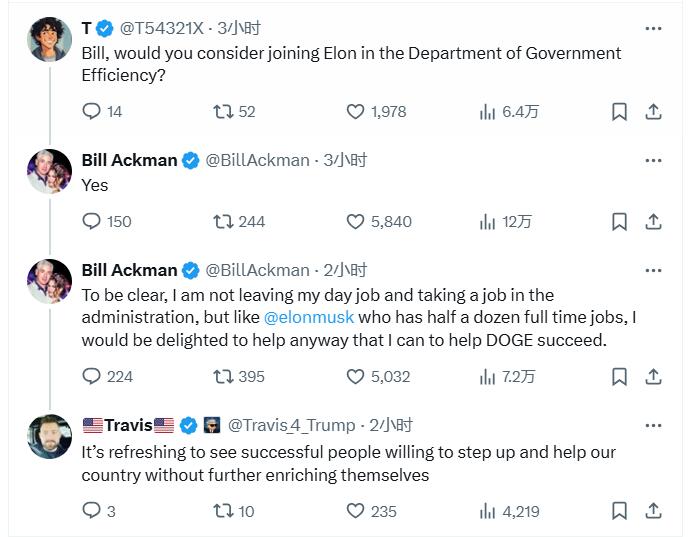Bookmark the "To be clear" tweet
This screenshot has height=537, width=696.
(619, 377)
